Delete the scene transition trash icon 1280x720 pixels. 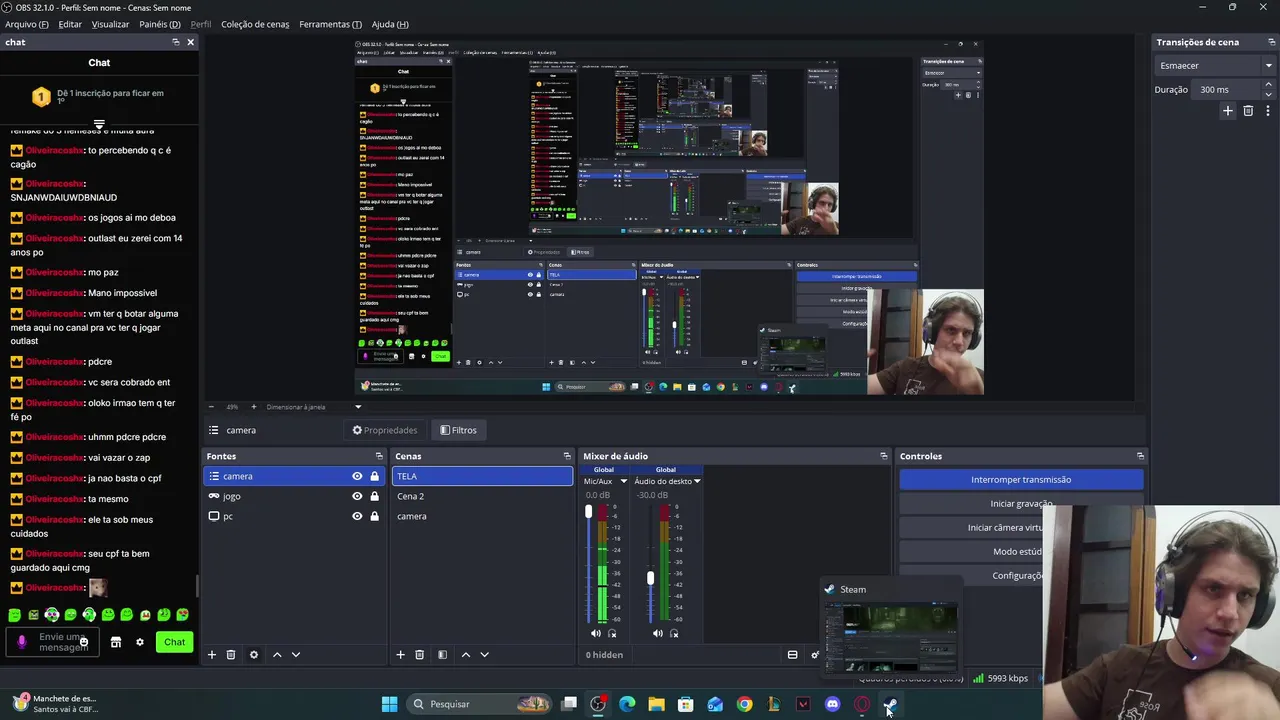1248,111
